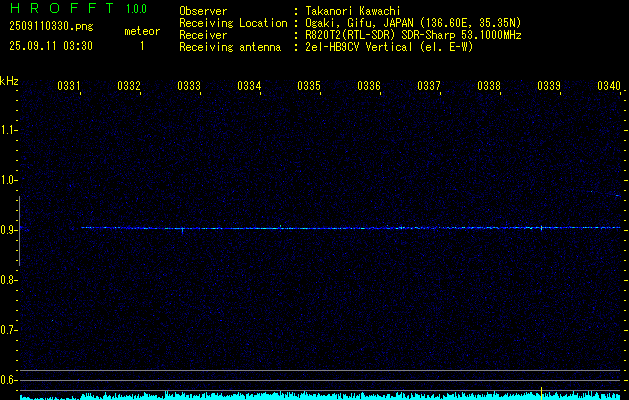This screenshot has height=400, width=629.
Task: Click time marker 0335
Action: [x=309, y=86]
